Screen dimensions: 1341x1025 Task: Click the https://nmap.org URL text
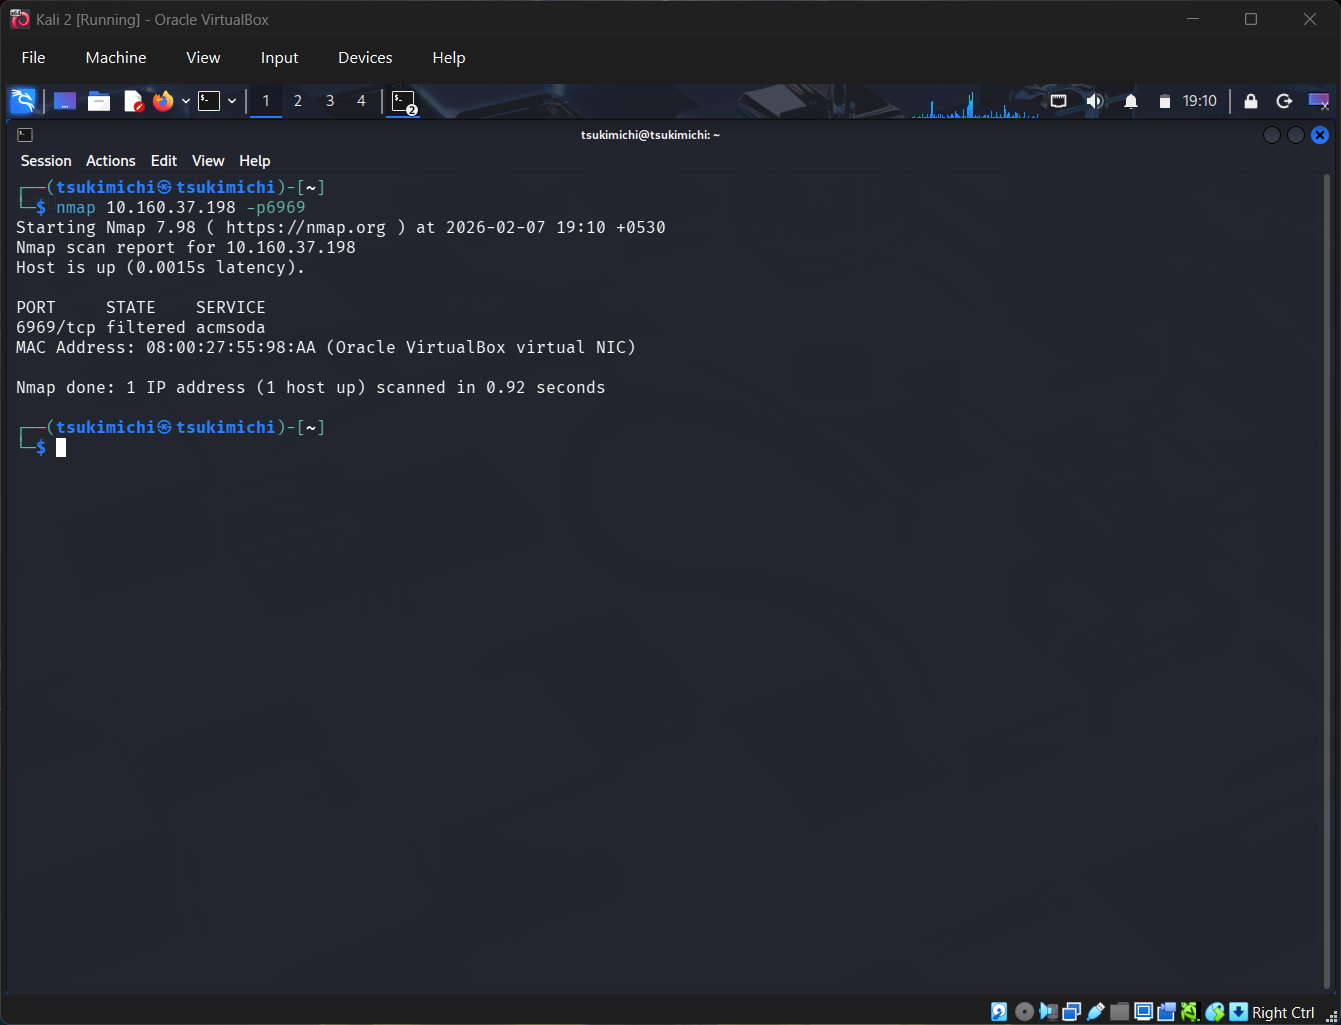tap(306, 227)
